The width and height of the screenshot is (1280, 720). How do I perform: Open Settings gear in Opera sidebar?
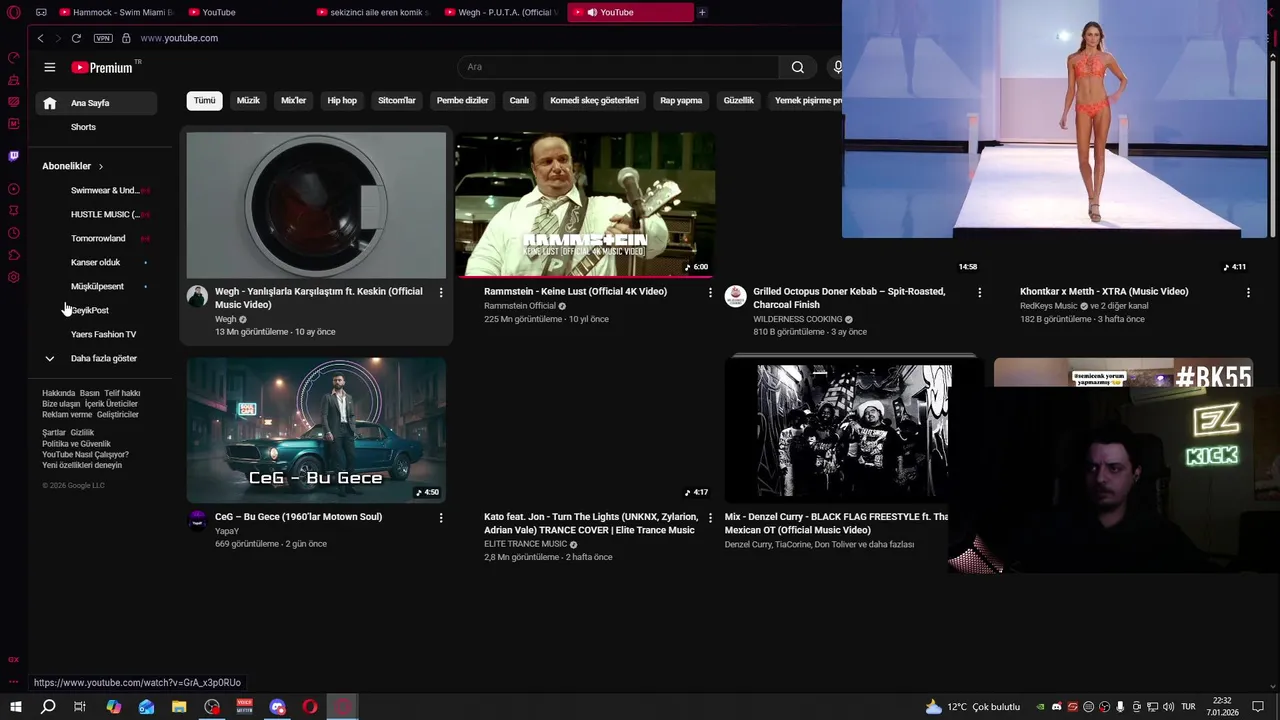tap(13, 277)
